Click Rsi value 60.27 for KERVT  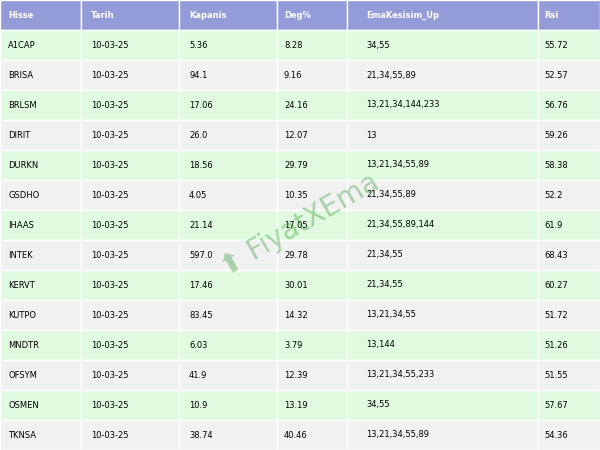click(556, 285)
